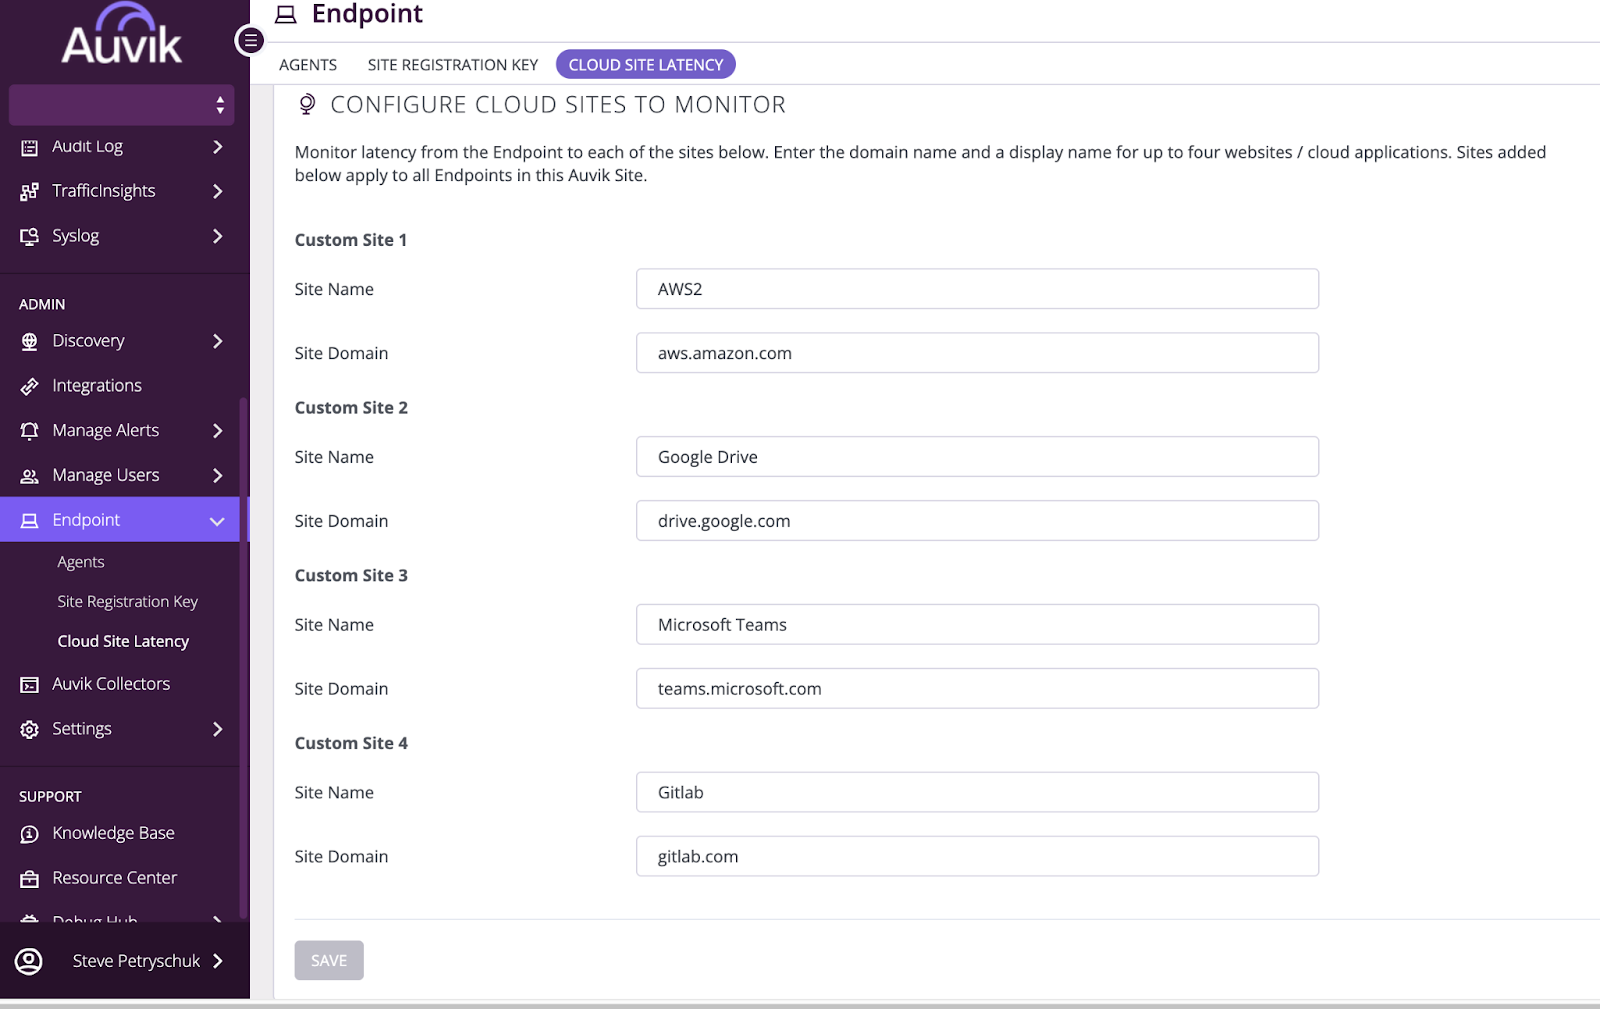Viewport: 1600px width, 1009px height.
Task: Click the Steve Petryschuk username
Action: pyautogui.click(x=136, y=961)
